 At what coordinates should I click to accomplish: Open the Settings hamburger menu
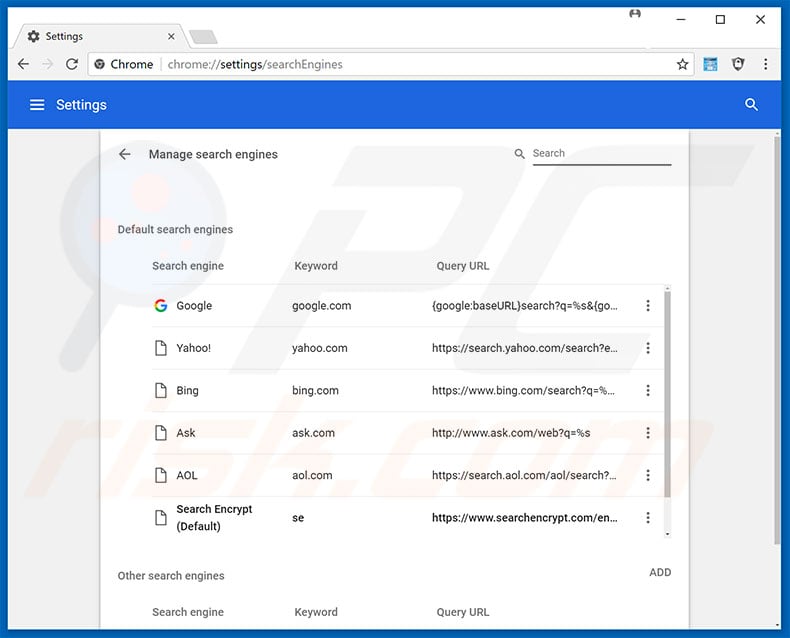click(x=37, y=105)
